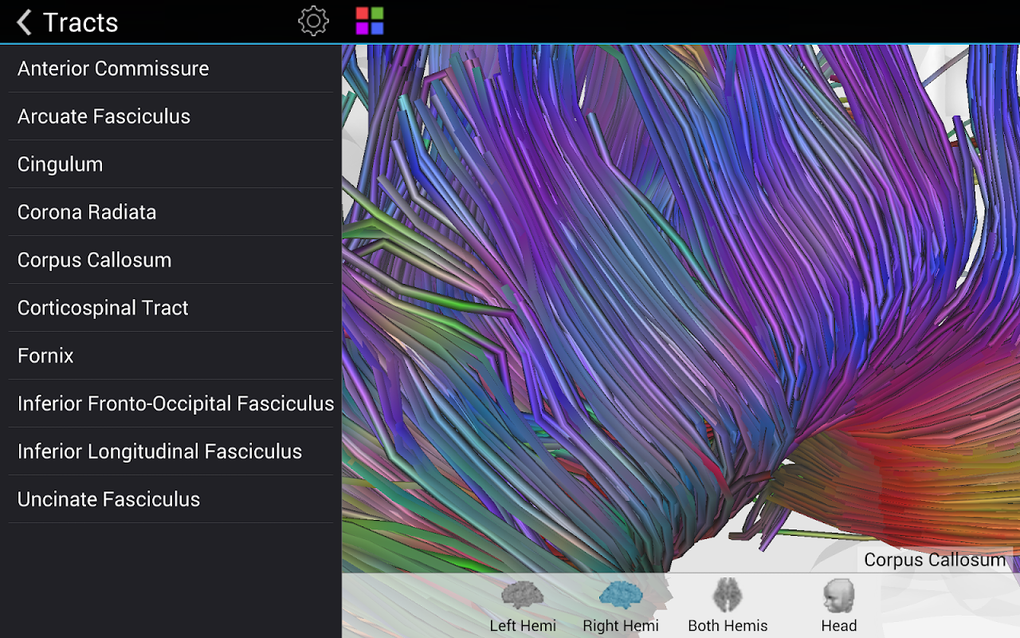Screen dimensions: 1020x638
Task: Select Corona Radiata in the list
Action: click(x=170, y=212)
